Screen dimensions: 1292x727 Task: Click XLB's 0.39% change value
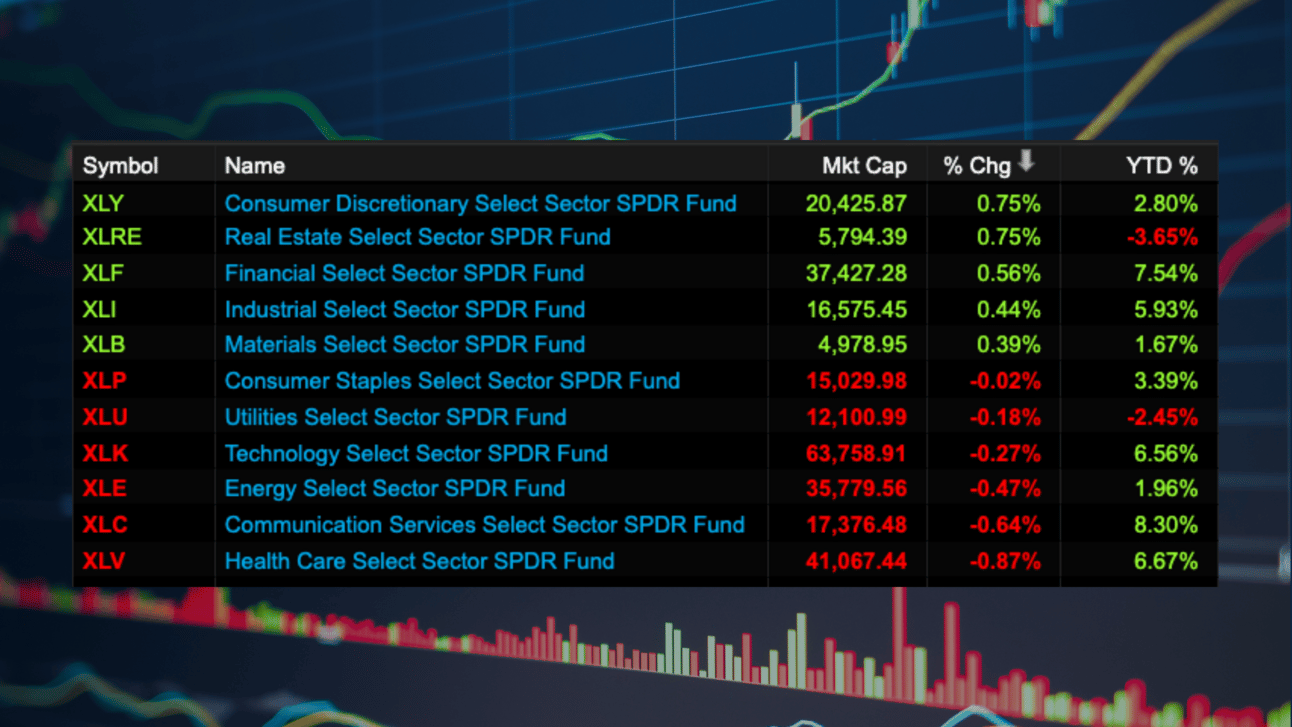[x=1008, y=344]
